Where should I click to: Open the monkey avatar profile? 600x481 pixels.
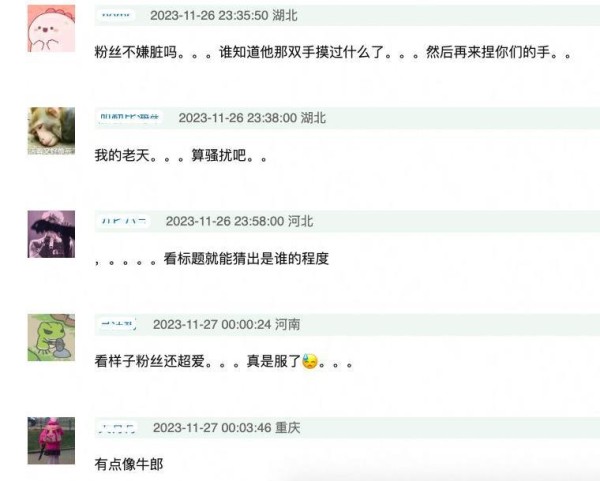[x=51, y=131]
